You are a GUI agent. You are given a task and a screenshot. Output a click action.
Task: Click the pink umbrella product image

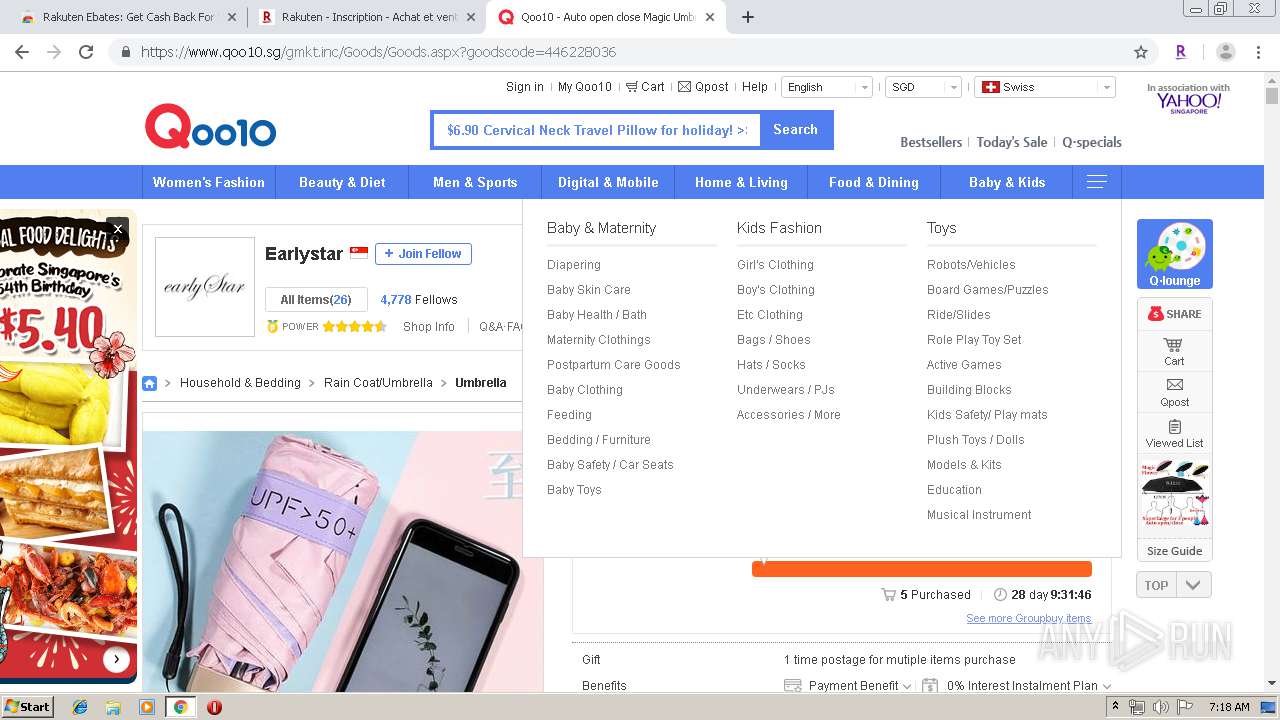point(342,560)
